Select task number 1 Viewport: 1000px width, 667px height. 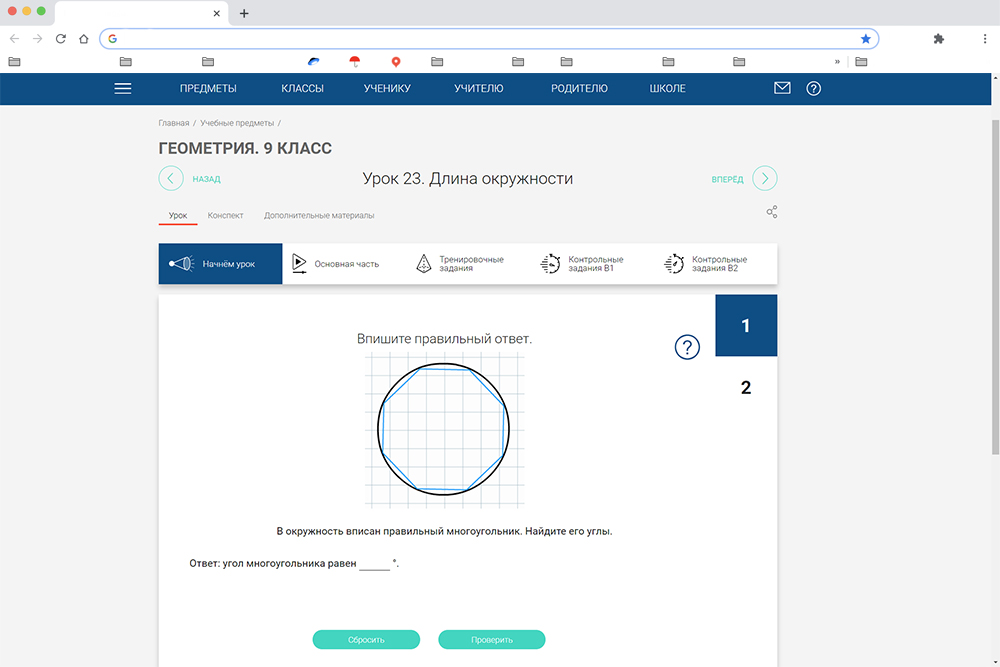[x=746, y=325]
